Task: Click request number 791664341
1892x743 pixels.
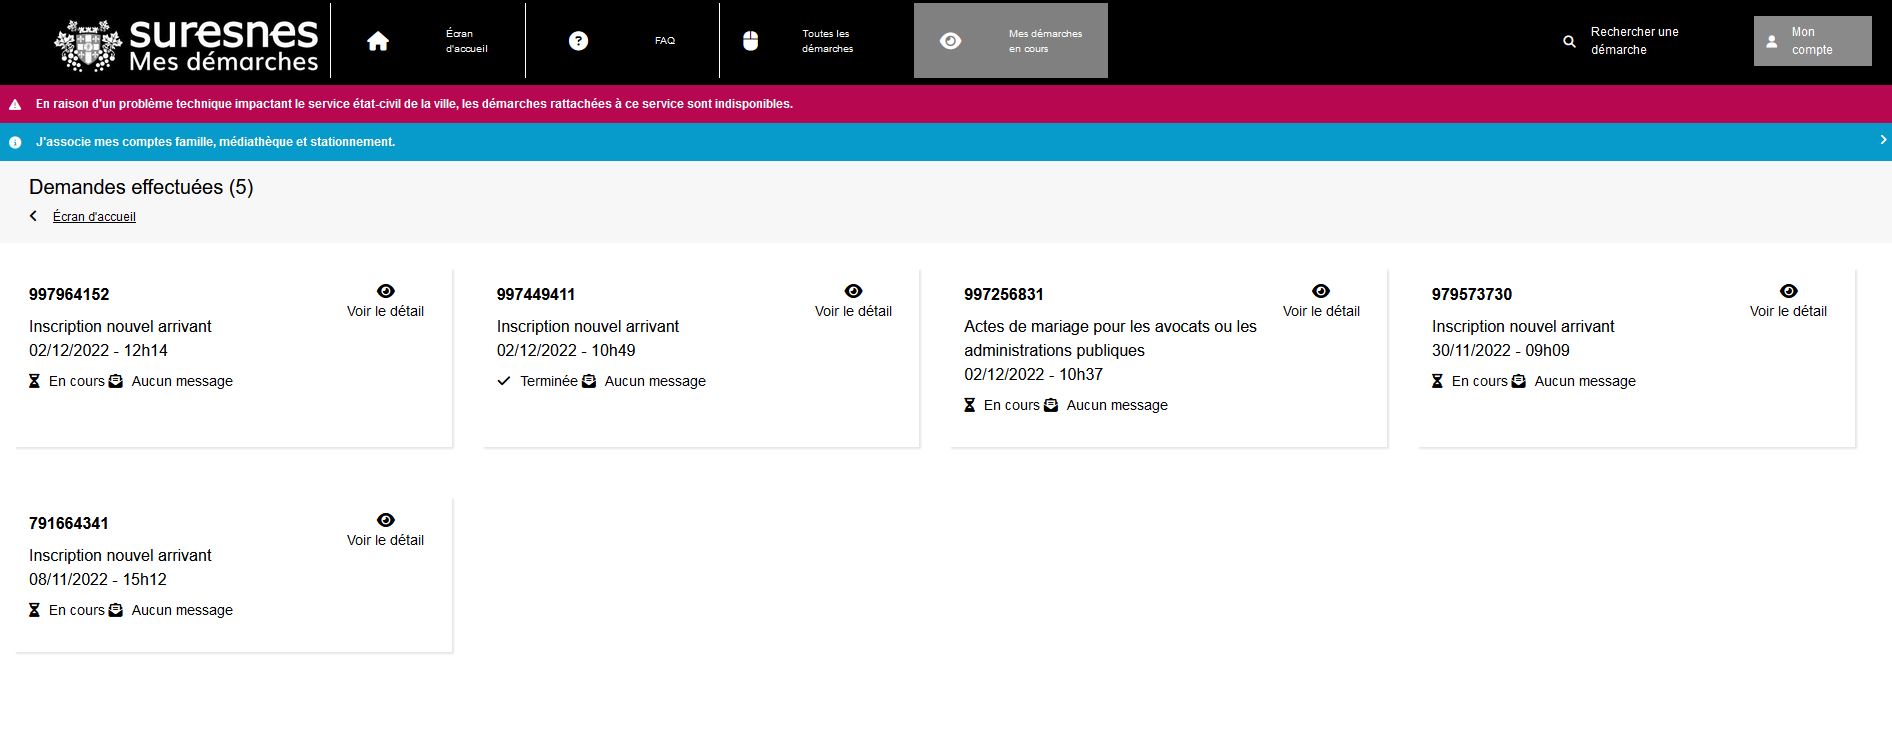Action: pos(69,523)
